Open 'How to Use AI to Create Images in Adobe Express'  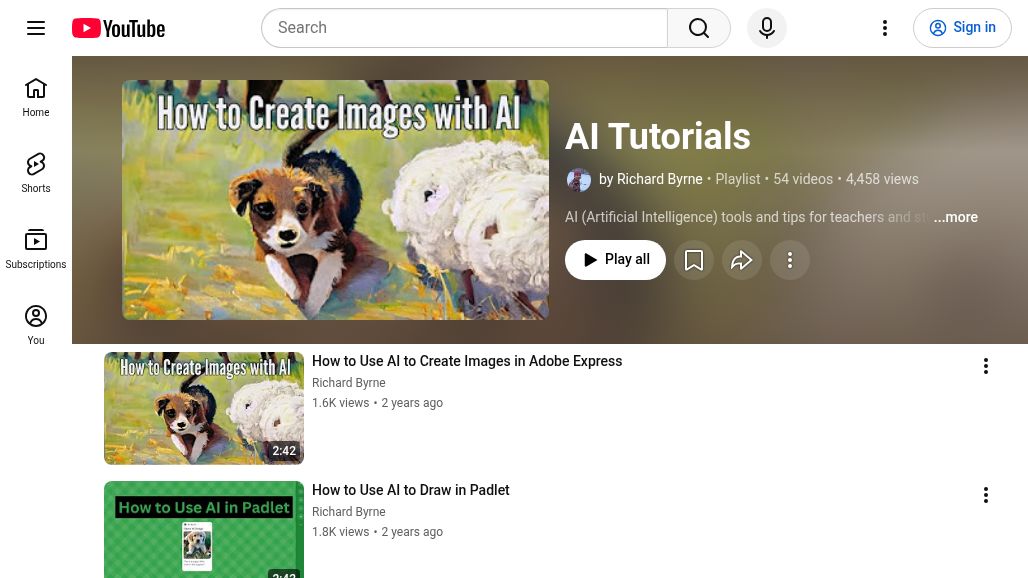click(x=467, y=361)
